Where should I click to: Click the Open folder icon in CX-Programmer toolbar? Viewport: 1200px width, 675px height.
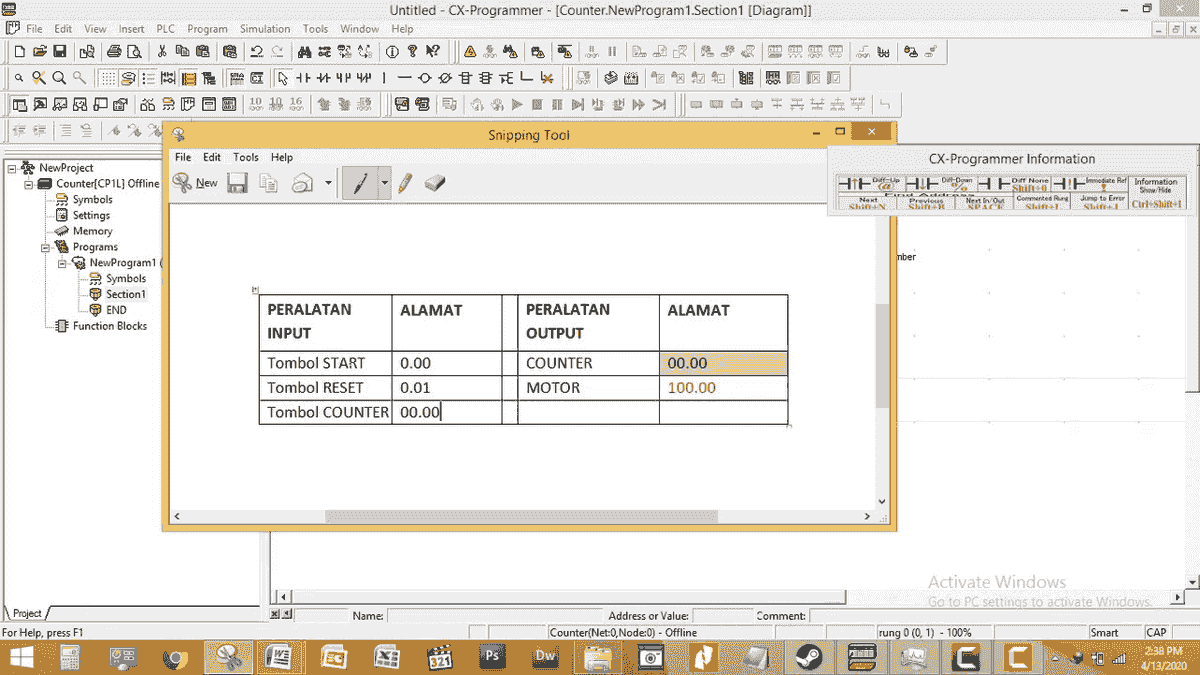[x=39, y=51]
